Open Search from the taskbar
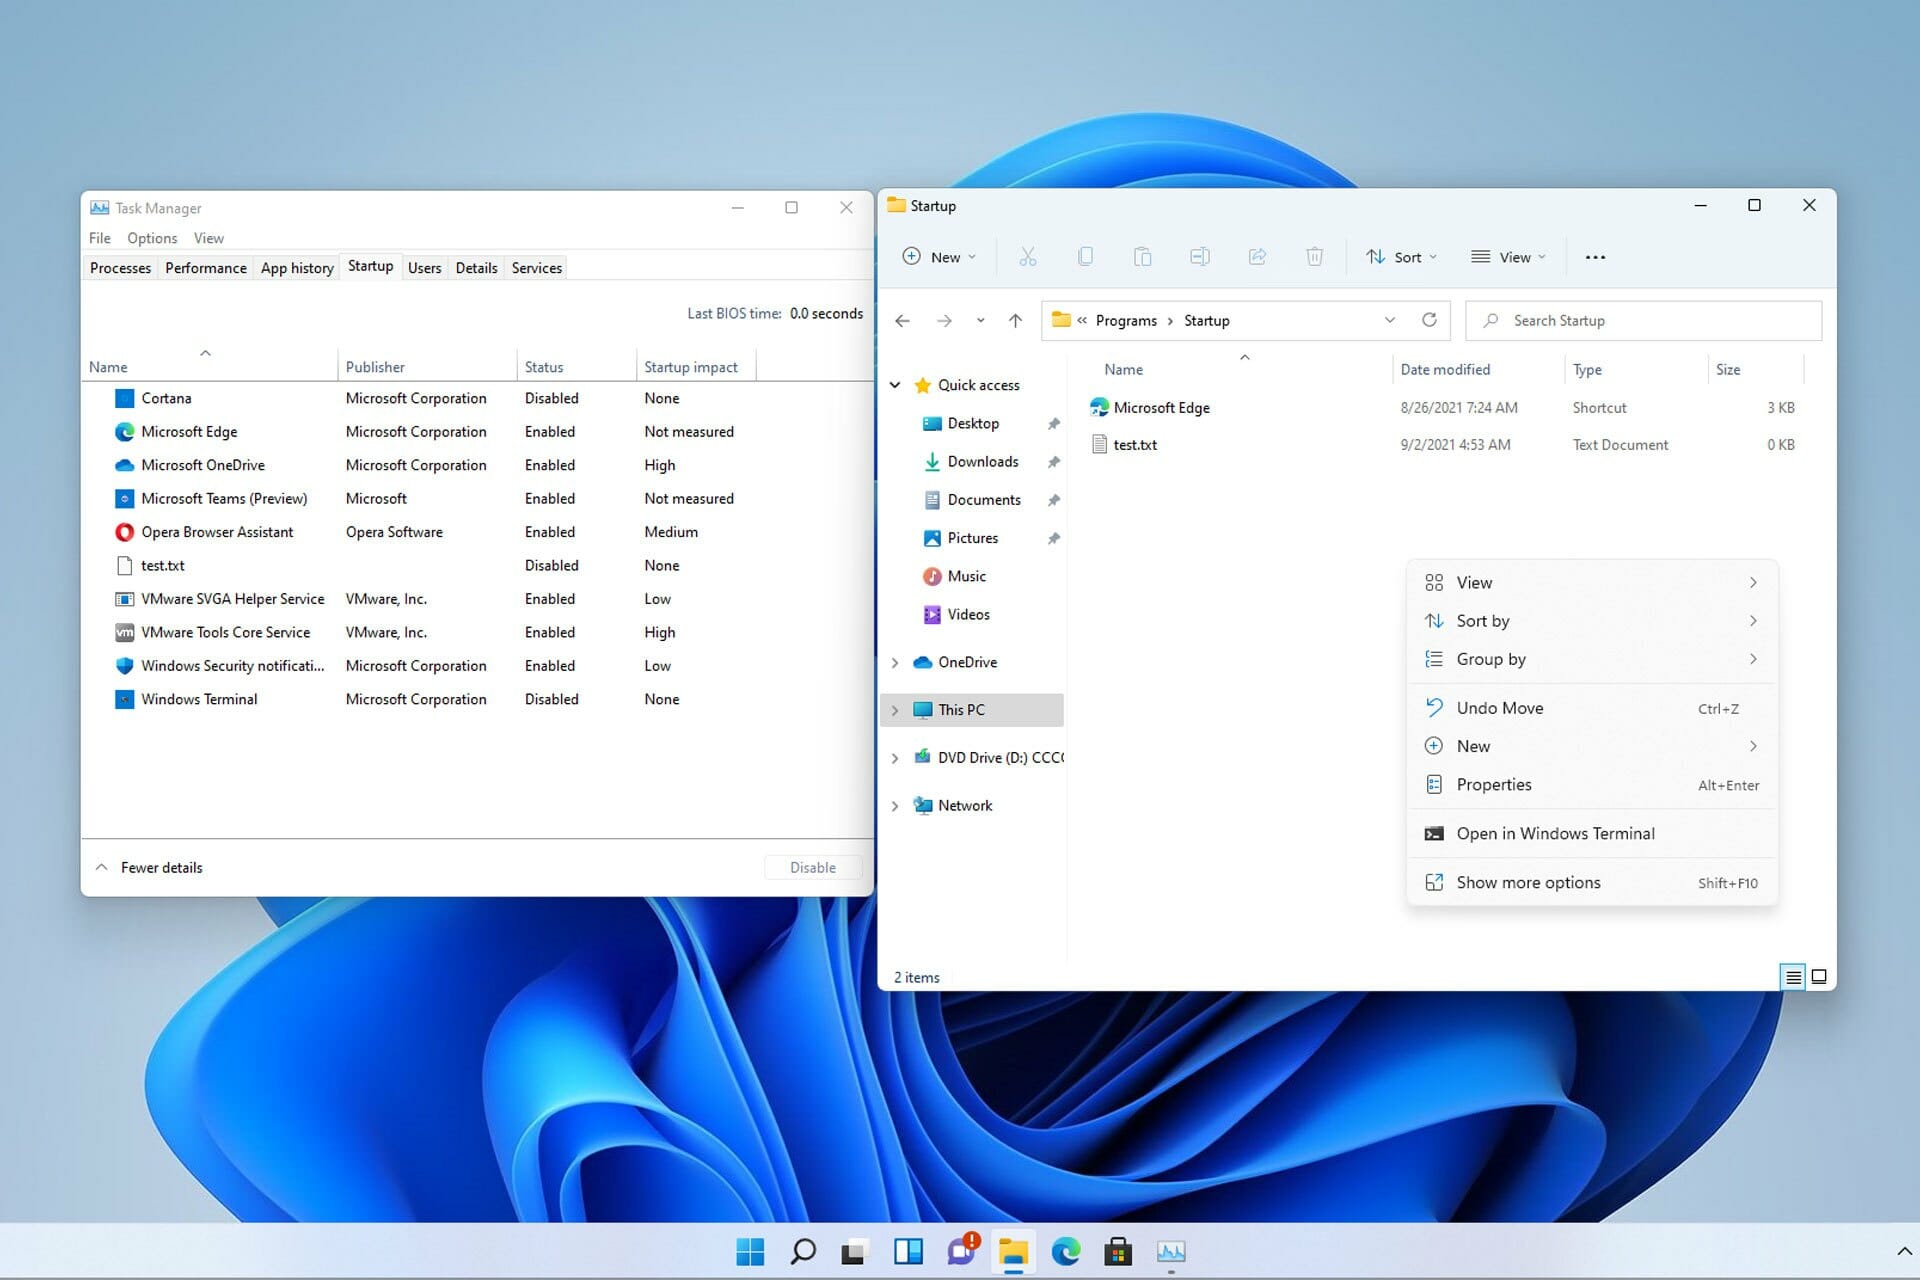1920x1280 pixels. click(803, 1251)
